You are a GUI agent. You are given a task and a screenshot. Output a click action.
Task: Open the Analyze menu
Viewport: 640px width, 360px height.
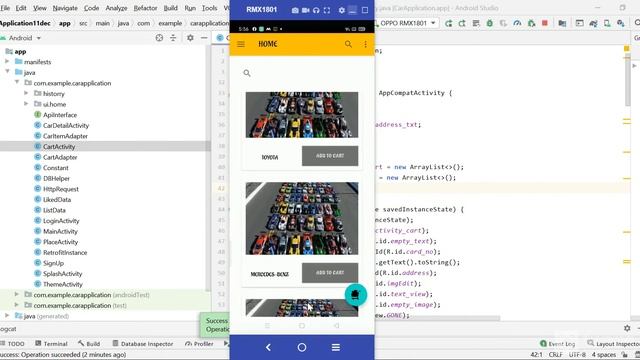[x=116, y=8]
